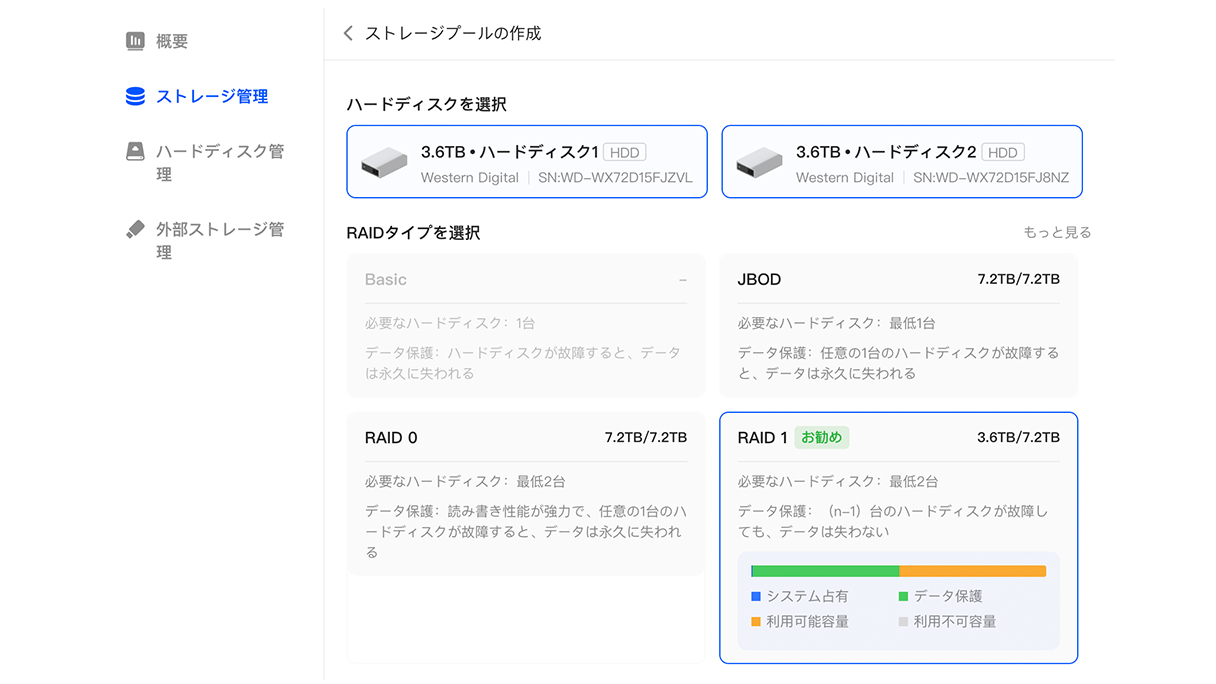1216x684 pixels.
Task: Click the external storage USB icon
Action: 135,229
